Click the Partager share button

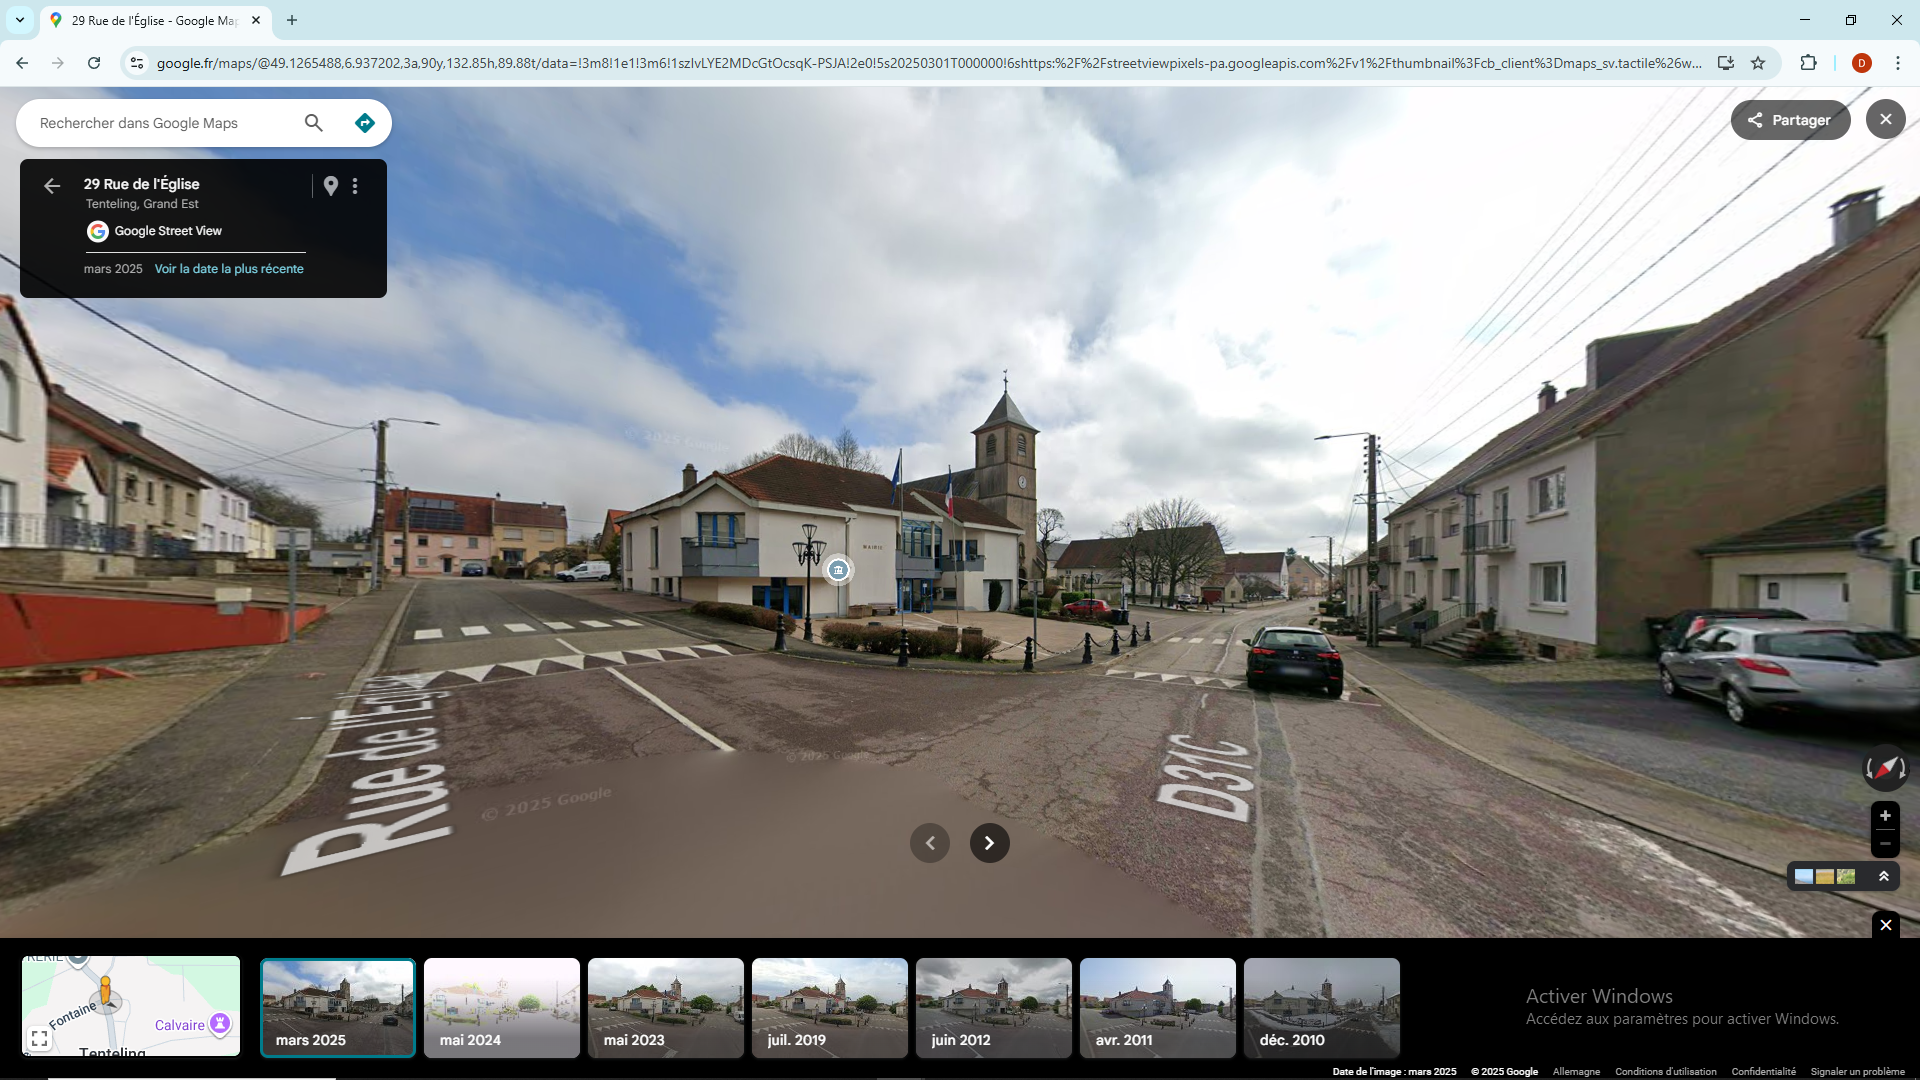[x=1790, y=120]
